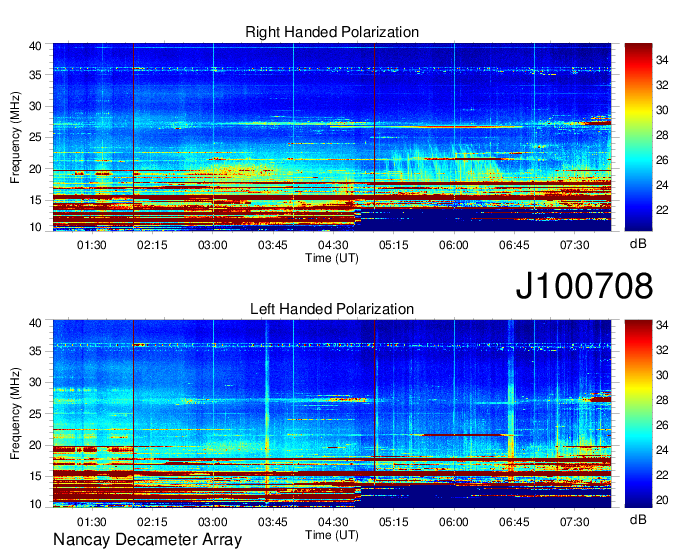Screen dimensions: 680x552
Task: Click the 30 MHz tick of Left Handed plot
Action: pyautogui.click(x=35, y=382)
